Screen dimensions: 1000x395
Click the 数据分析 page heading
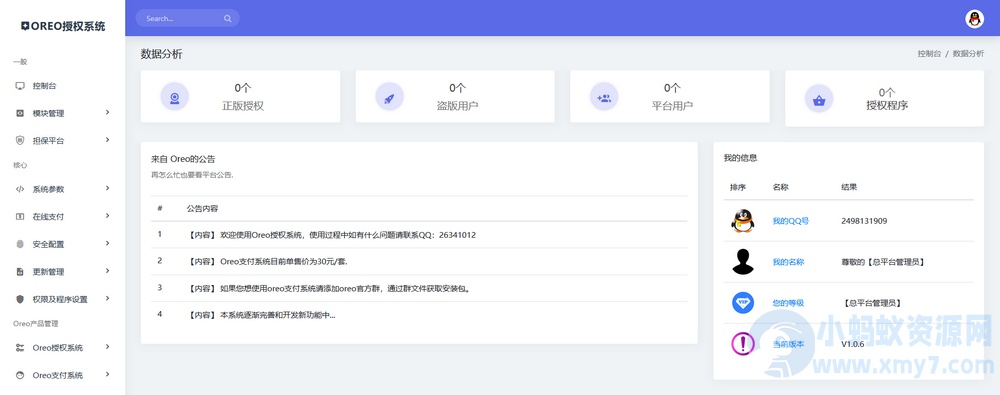[x=161, y=54]
